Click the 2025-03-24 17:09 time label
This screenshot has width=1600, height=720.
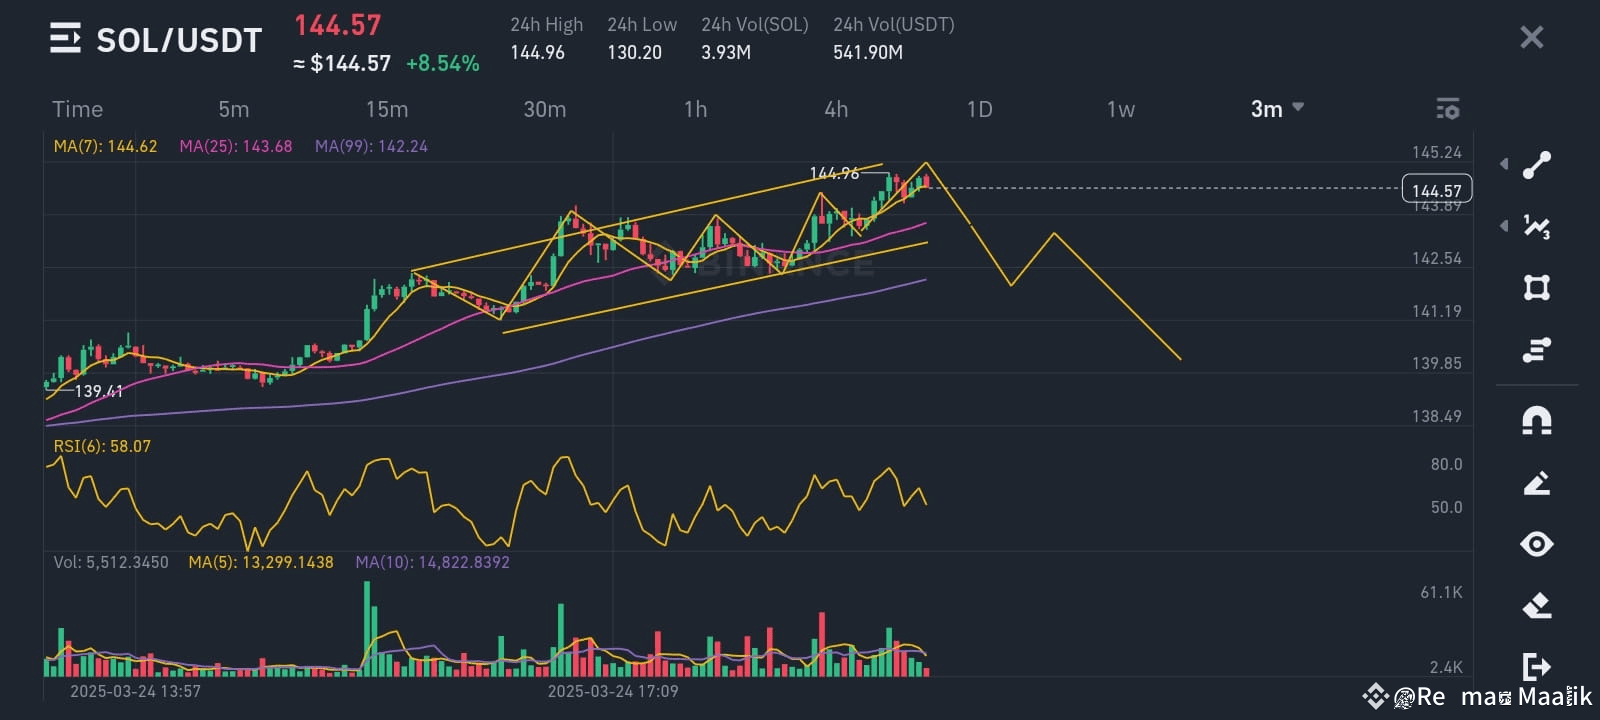tap(613, 691)
